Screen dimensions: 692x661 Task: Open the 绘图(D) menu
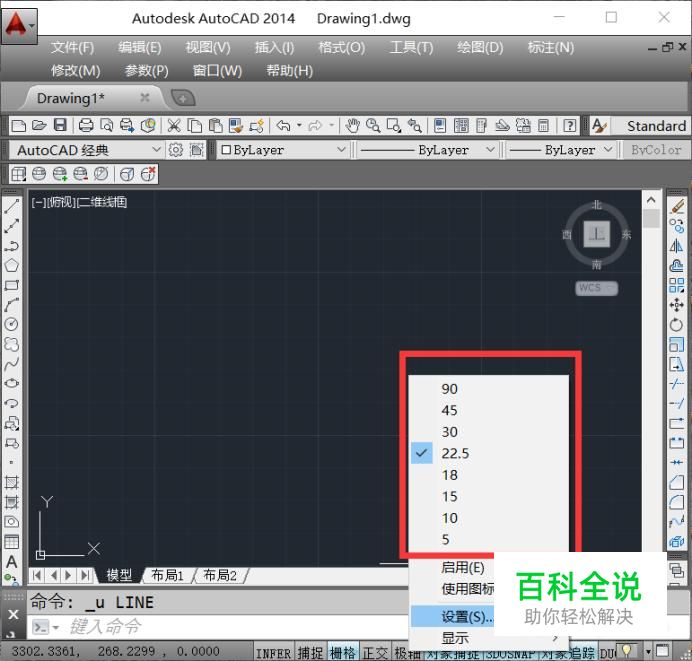(480, 47)
